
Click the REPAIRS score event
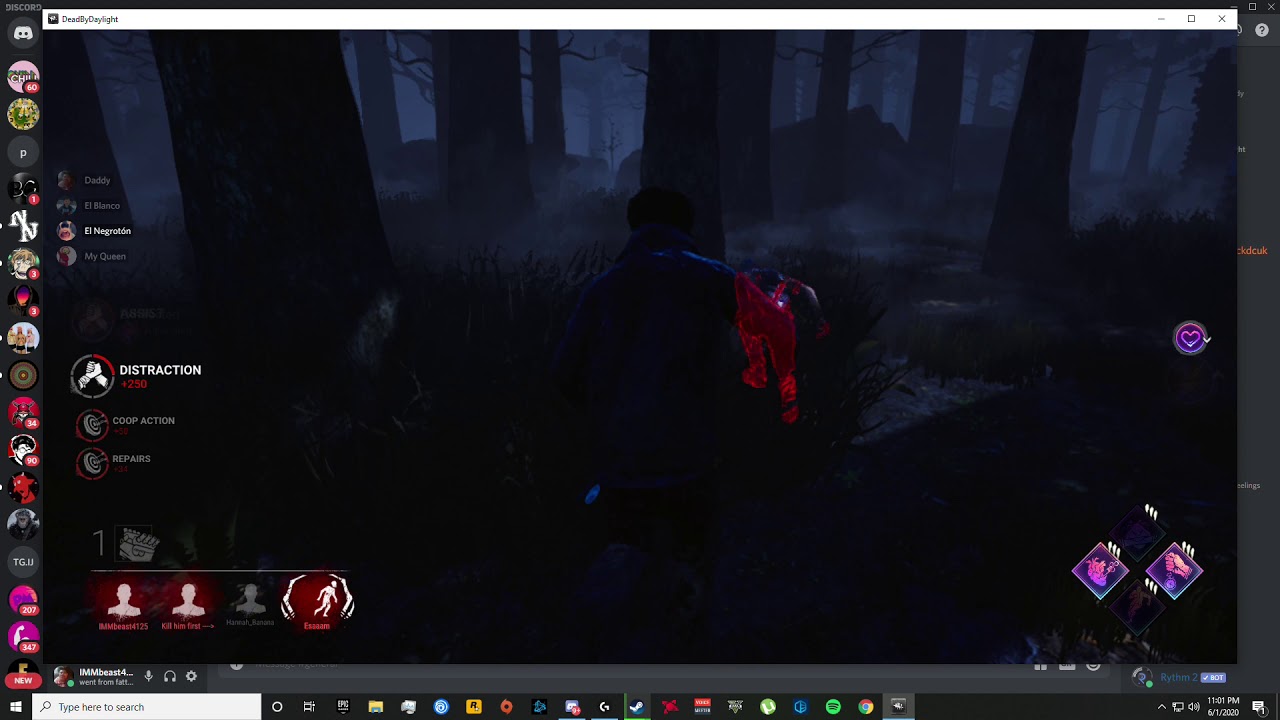(x=114, y=462)
